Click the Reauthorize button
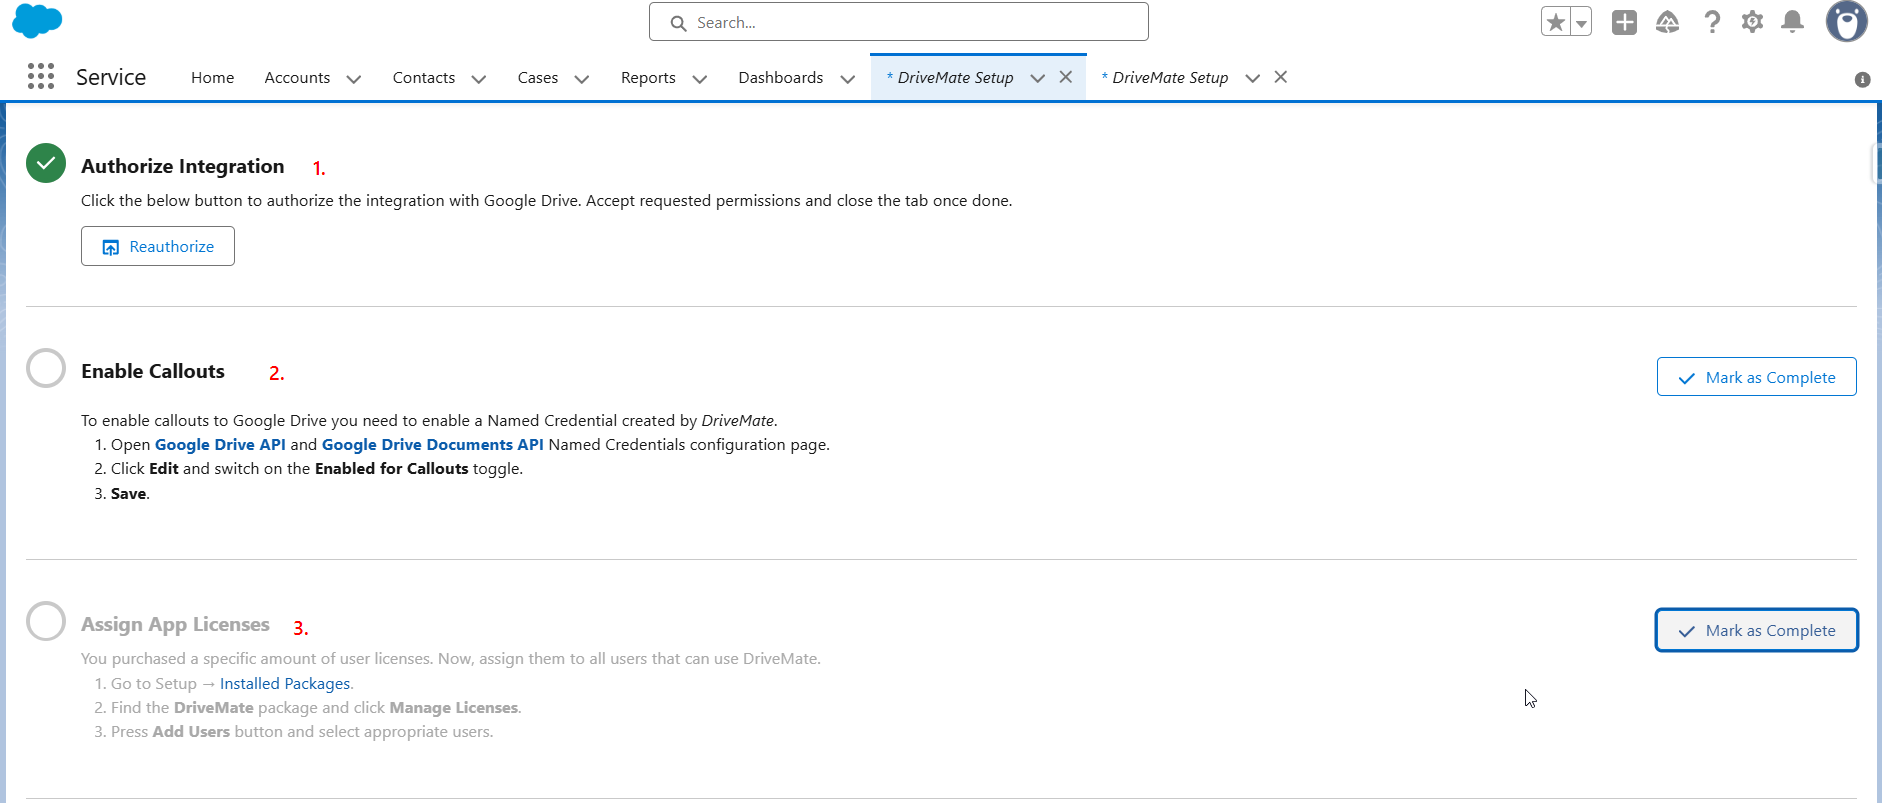Image resolution: width=1882 pixels, height=803 pixels. pos(158,246)
